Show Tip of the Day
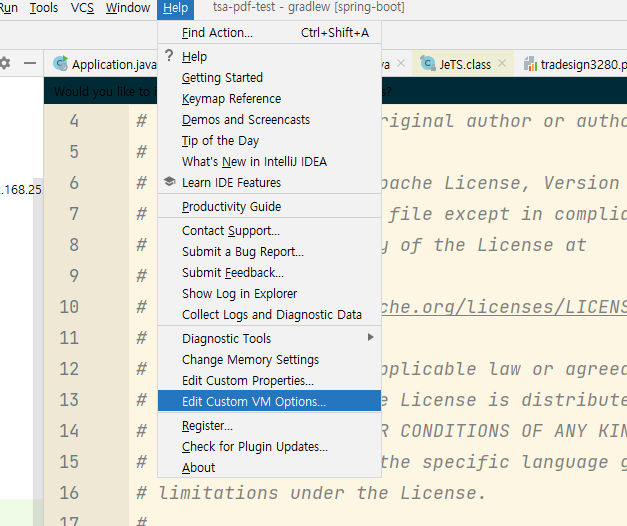The height and width of the screenshot is (526, 627). [x=269, y=140]
